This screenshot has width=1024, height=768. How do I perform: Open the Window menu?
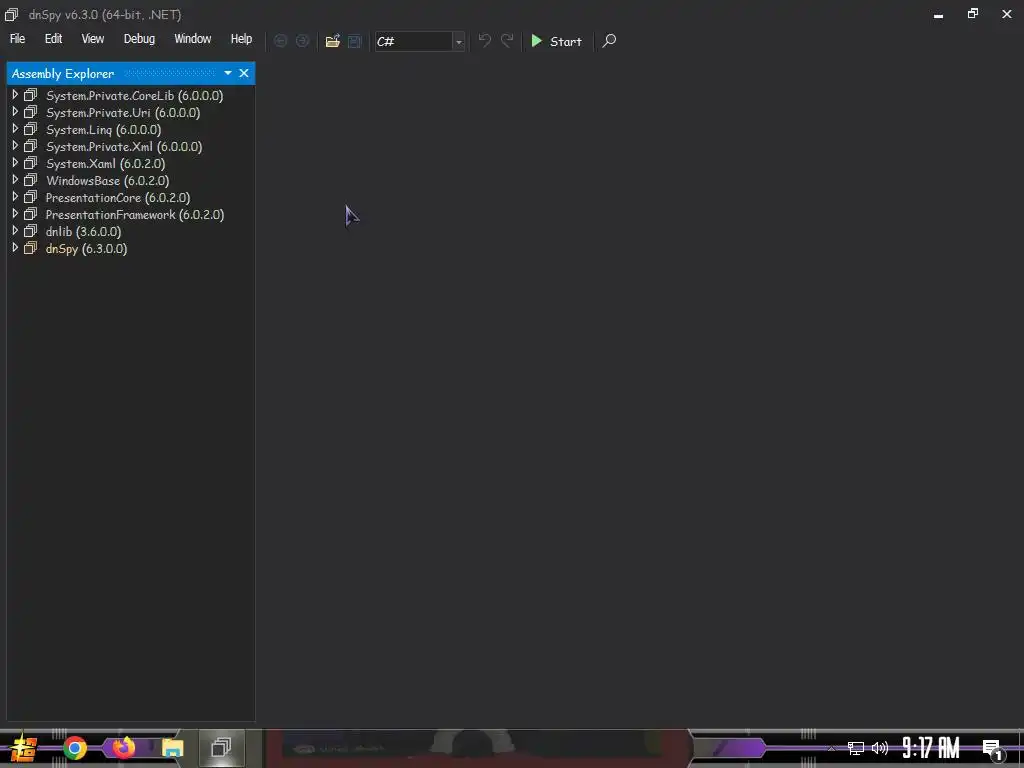point(193,39)
